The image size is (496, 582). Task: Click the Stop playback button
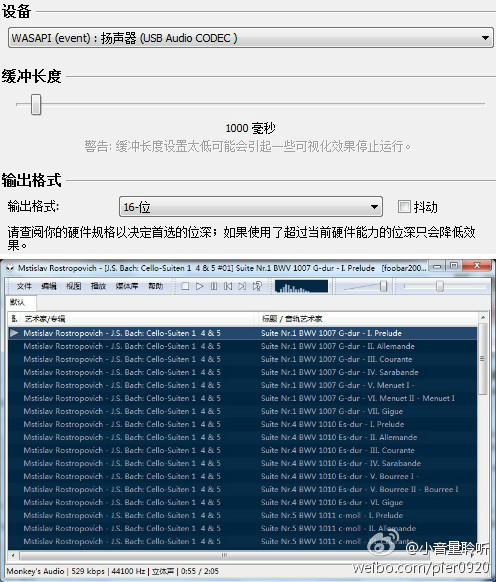[185, 286]
